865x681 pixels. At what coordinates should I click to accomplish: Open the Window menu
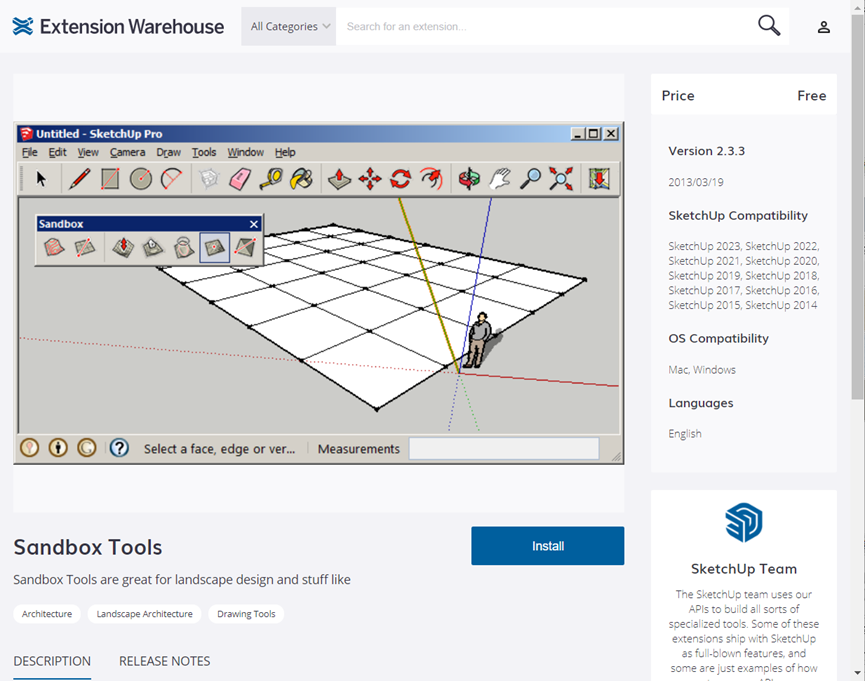point(245,152)
